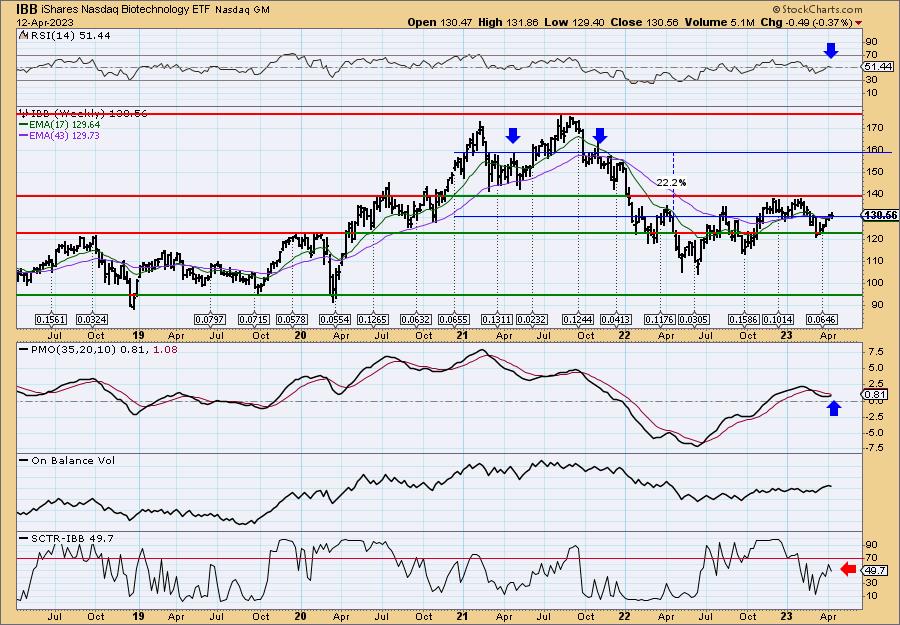Click the 0.0324 dividend value

92,319
